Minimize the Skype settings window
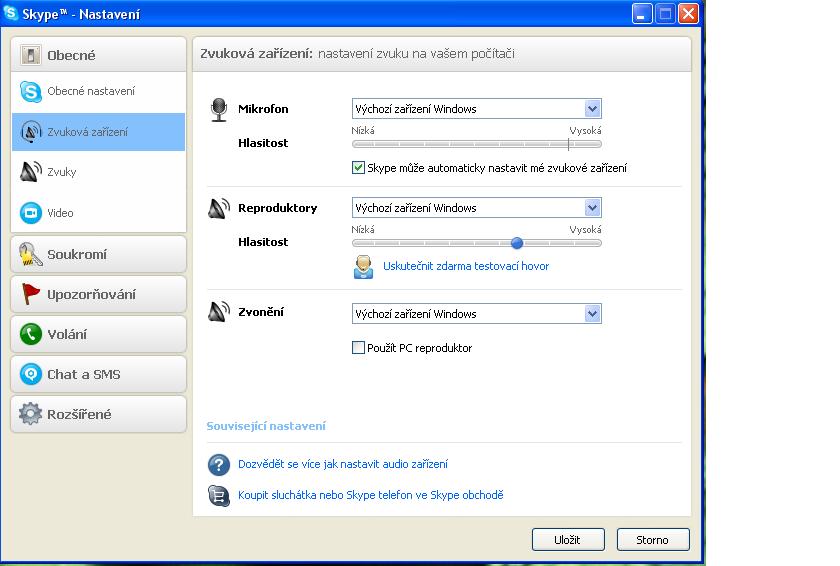Image resolution: width=840 pixels, height=566 pixels. [x=642, y=13]
